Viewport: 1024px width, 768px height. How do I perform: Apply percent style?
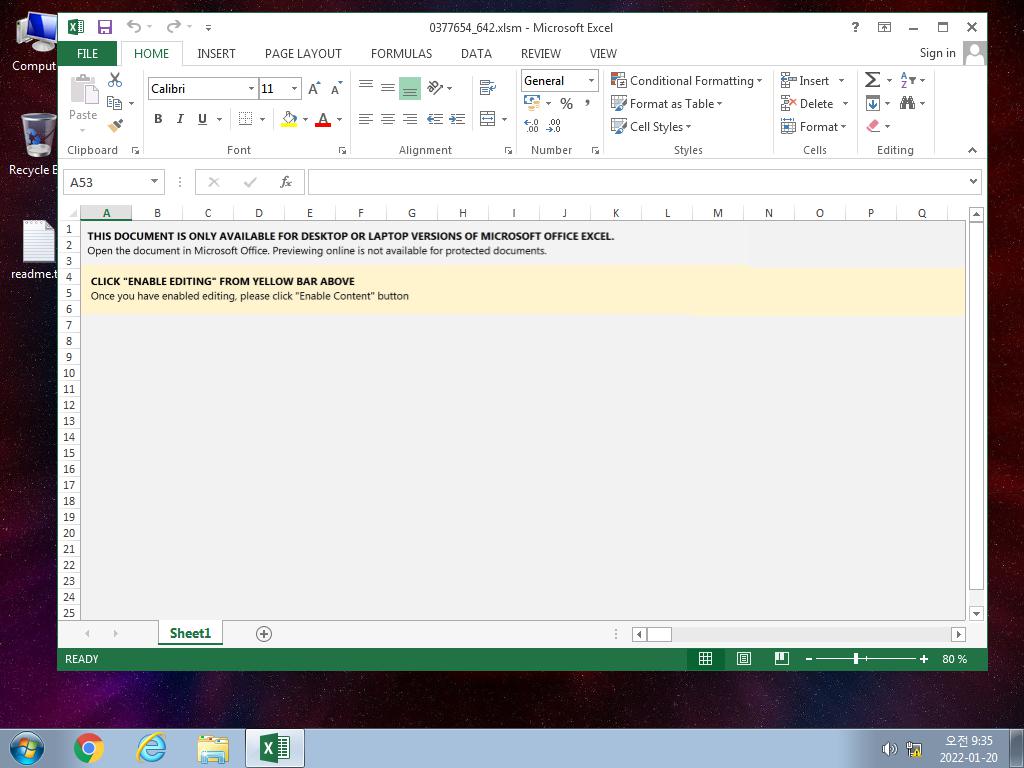tap(566, 103)
